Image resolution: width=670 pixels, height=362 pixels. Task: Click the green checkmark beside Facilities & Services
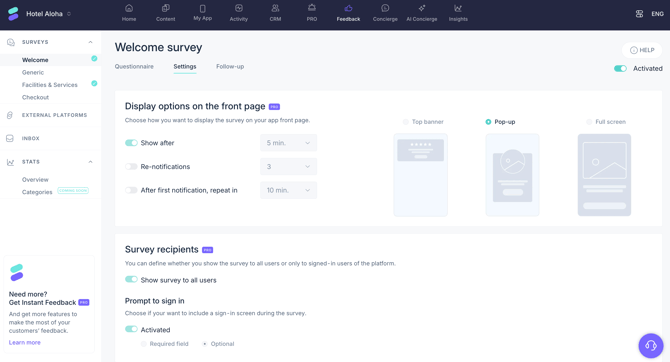tap(94, 83)
